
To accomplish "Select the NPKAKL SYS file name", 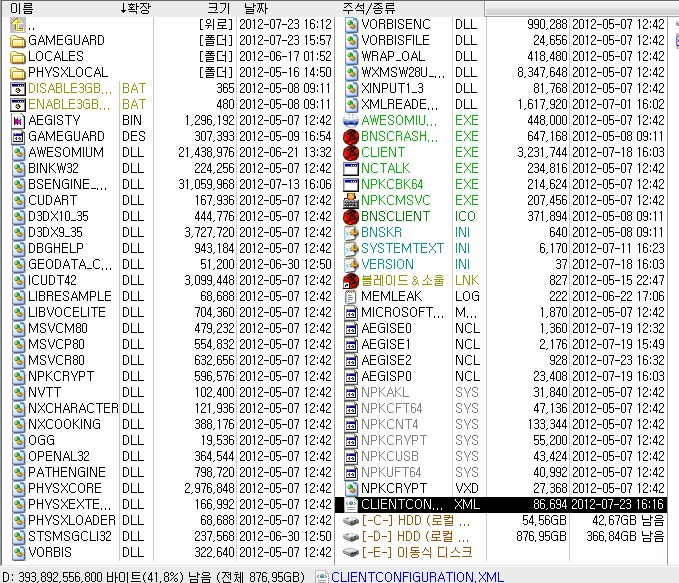I will point(385,393).
